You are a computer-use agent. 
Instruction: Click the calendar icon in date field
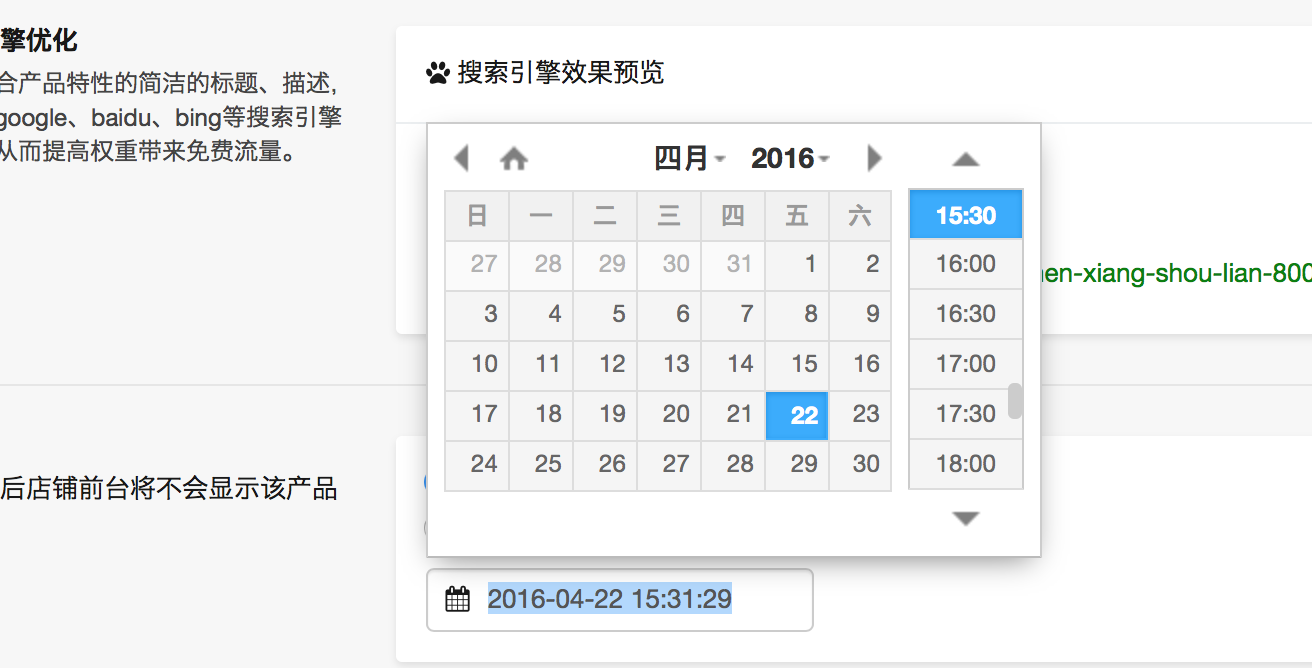coord(457,600)
